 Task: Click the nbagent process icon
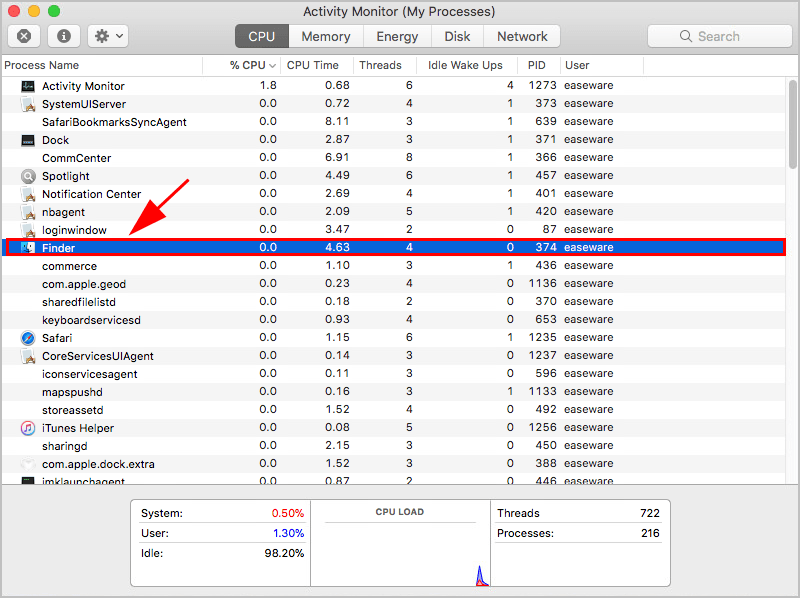click(28, 212)
